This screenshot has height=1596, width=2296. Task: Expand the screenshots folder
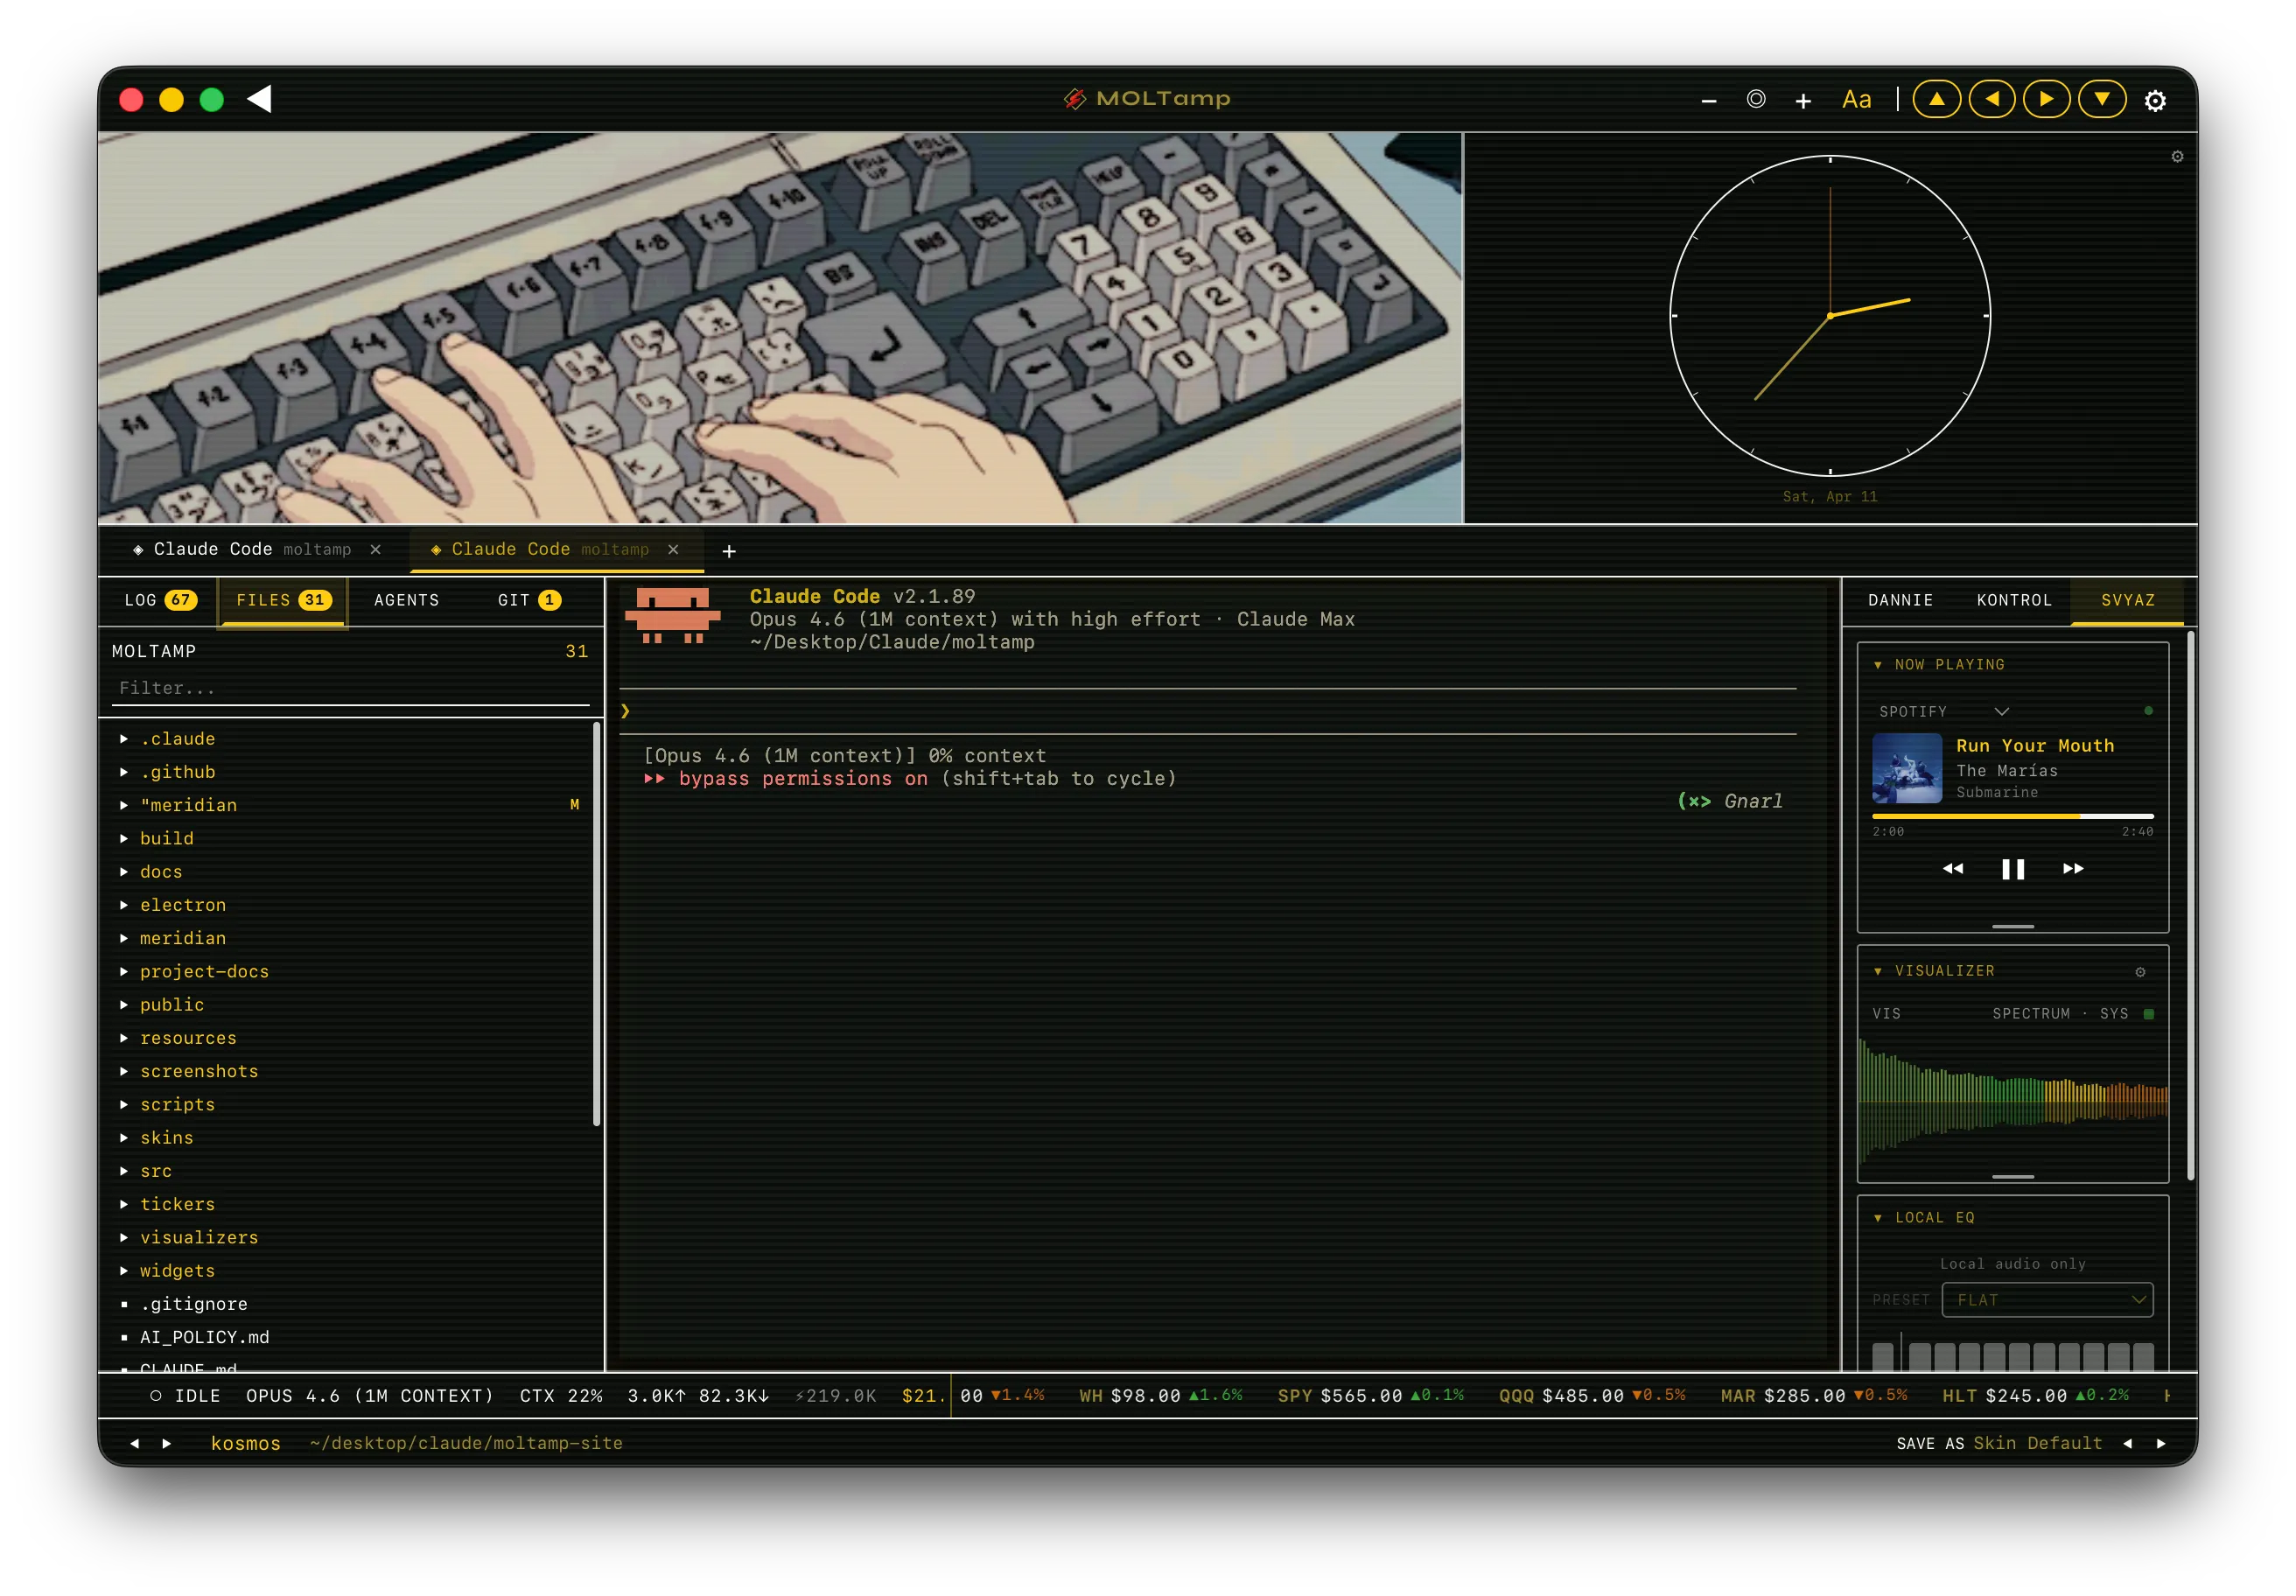[x=350, y=1071]
